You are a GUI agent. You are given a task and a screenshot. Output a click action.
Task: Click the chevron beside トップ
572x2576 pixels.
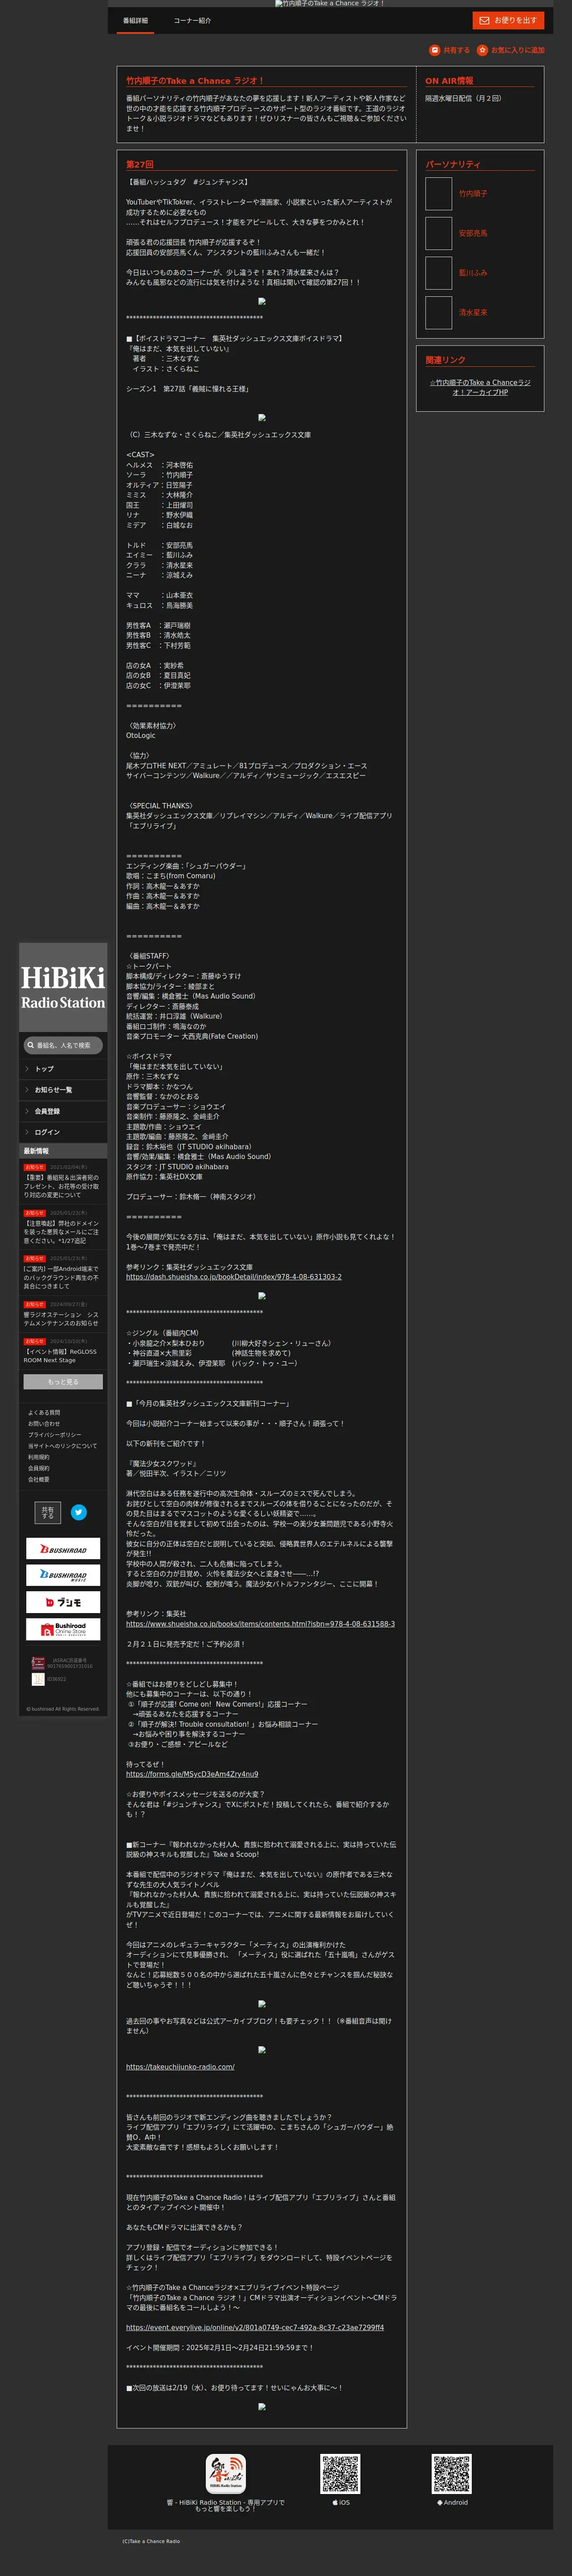27,1069
